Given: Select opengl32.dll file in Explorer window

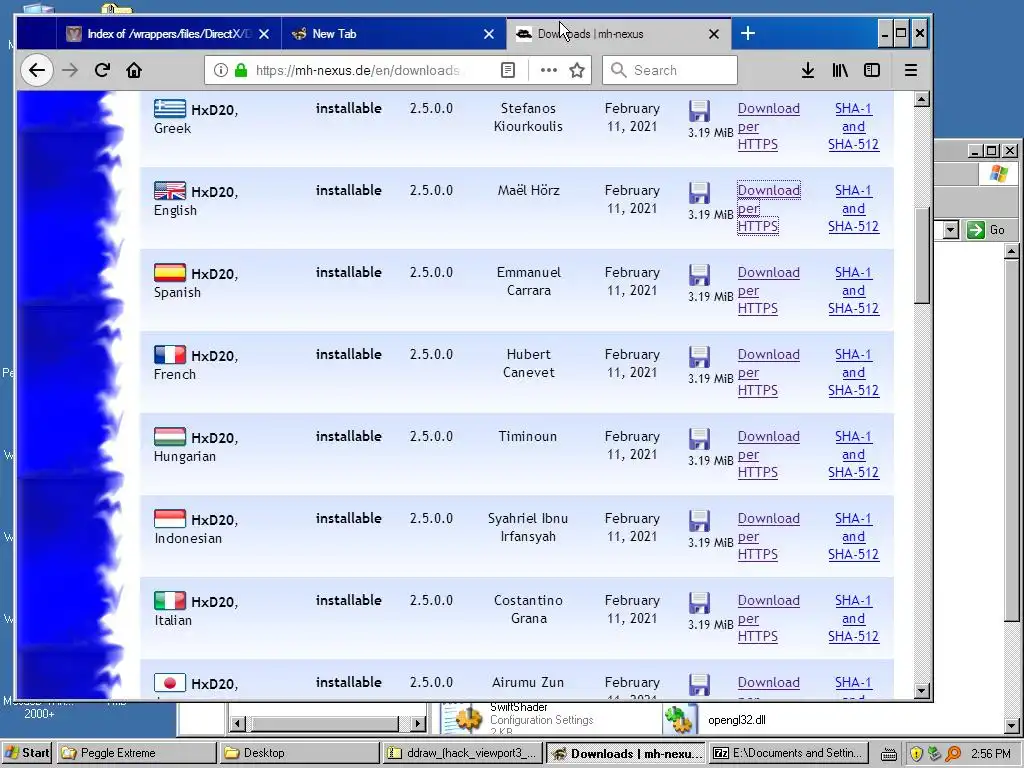Looking at the screenshot, I should click(736, 720).
